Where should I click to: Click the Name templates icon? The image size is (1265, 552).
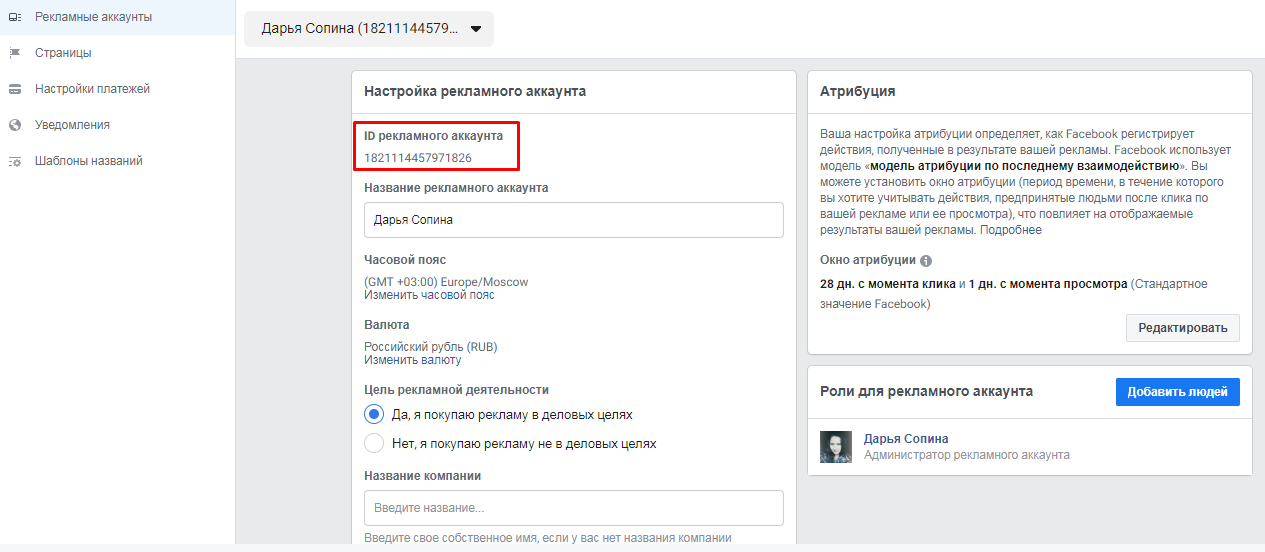tap(15, 161)
